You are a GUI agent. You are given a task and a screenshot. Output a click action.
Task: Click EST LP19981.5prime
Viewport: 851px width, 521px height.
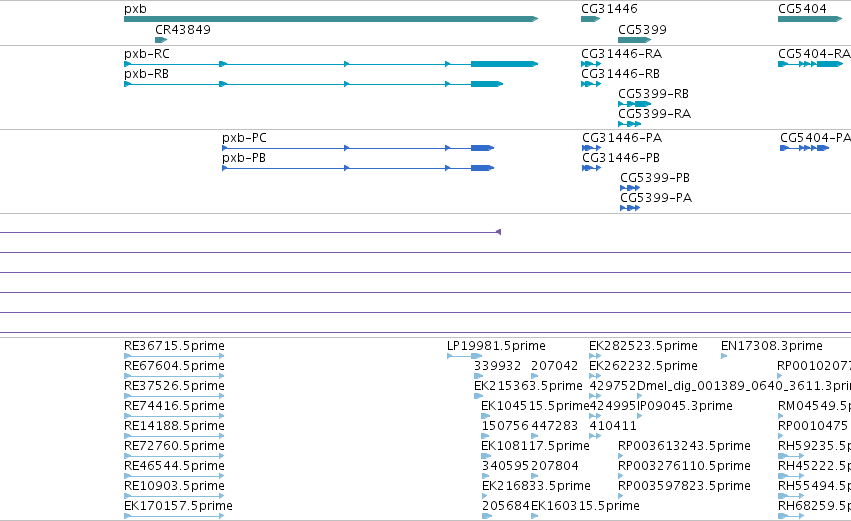464,356
